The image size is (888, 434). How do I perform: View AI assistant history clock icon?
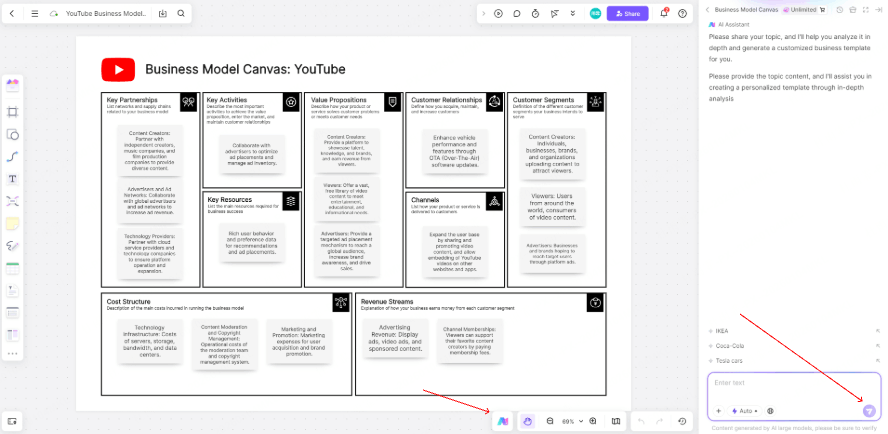coord(840,10)
